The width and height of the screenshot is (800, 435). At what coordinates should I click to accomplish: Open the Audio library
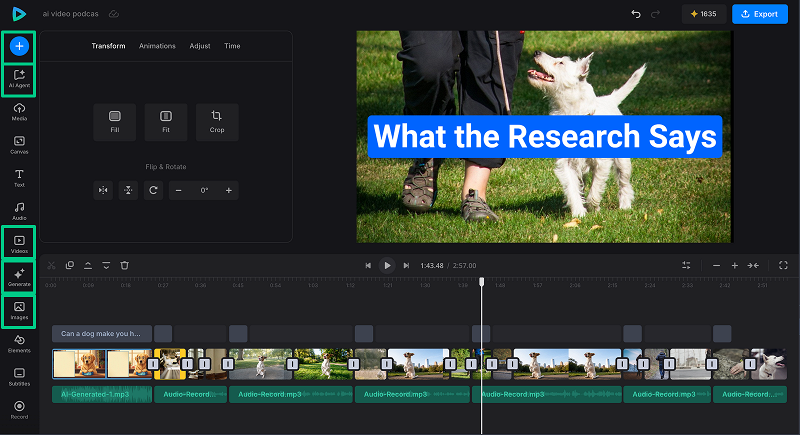[19, 211]
